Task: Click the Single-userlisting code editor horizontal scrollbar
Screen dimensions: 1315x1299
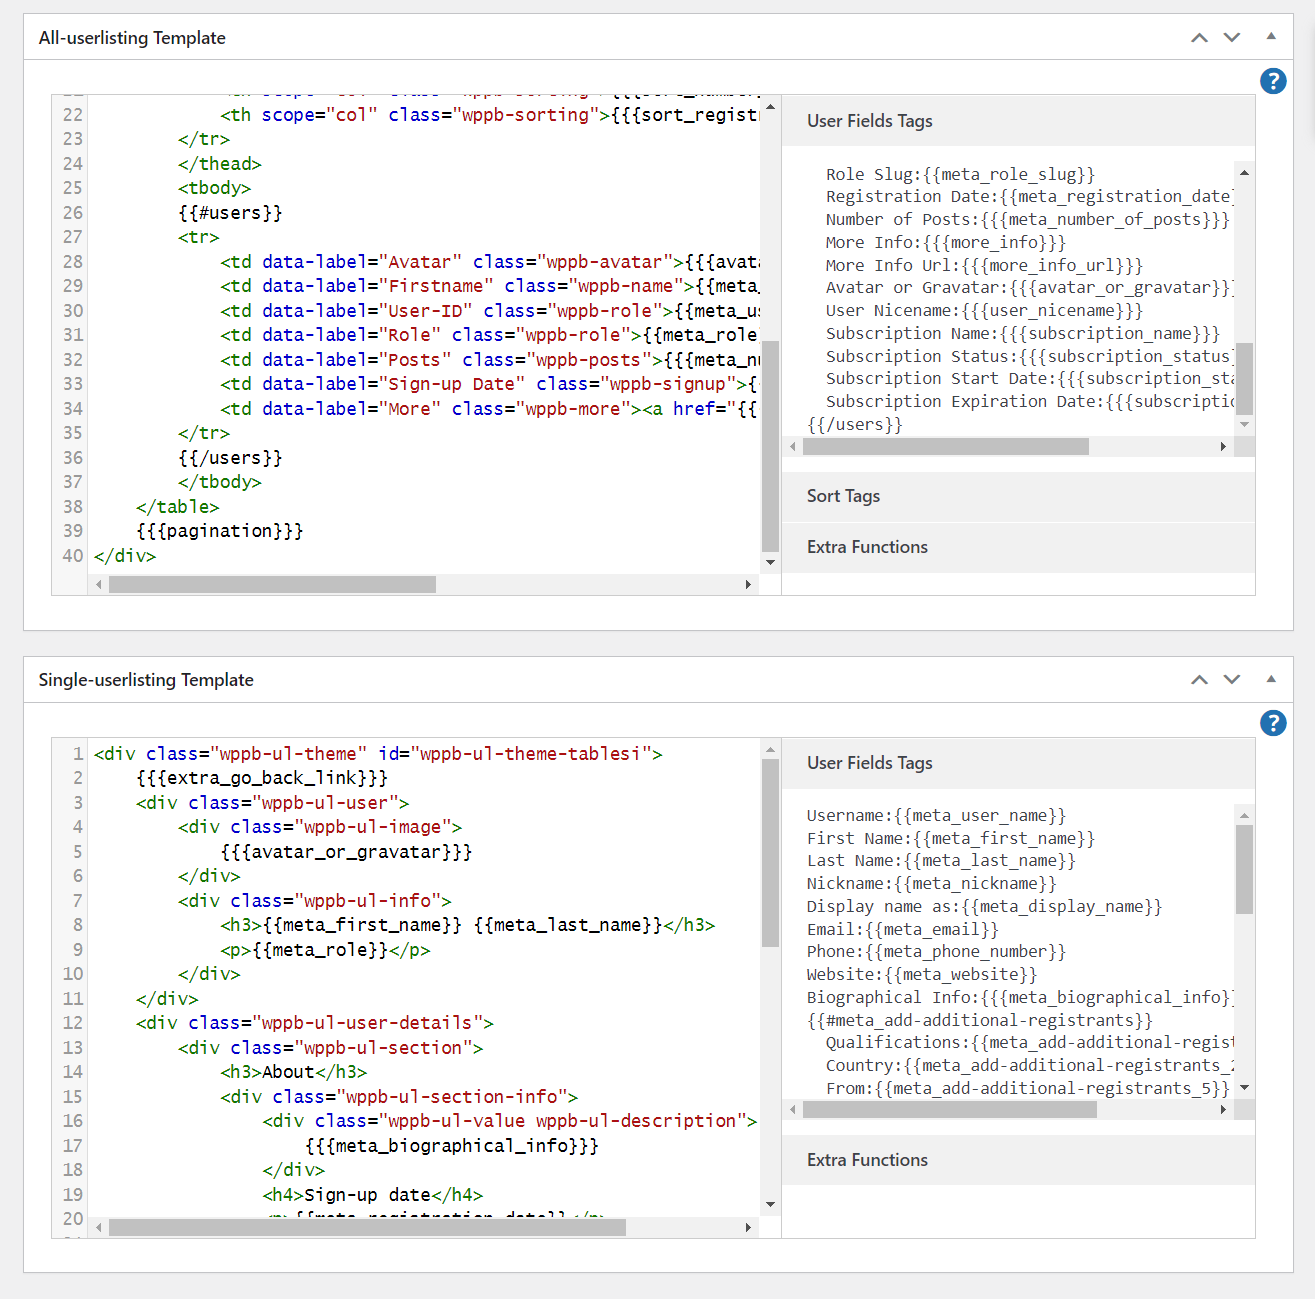Action: [367, 1227]
